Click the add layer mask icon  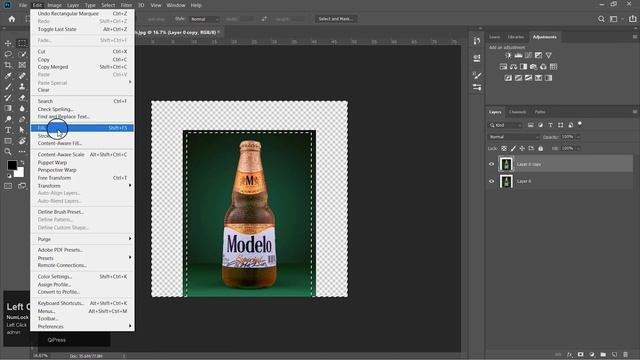tap(580, 355)
